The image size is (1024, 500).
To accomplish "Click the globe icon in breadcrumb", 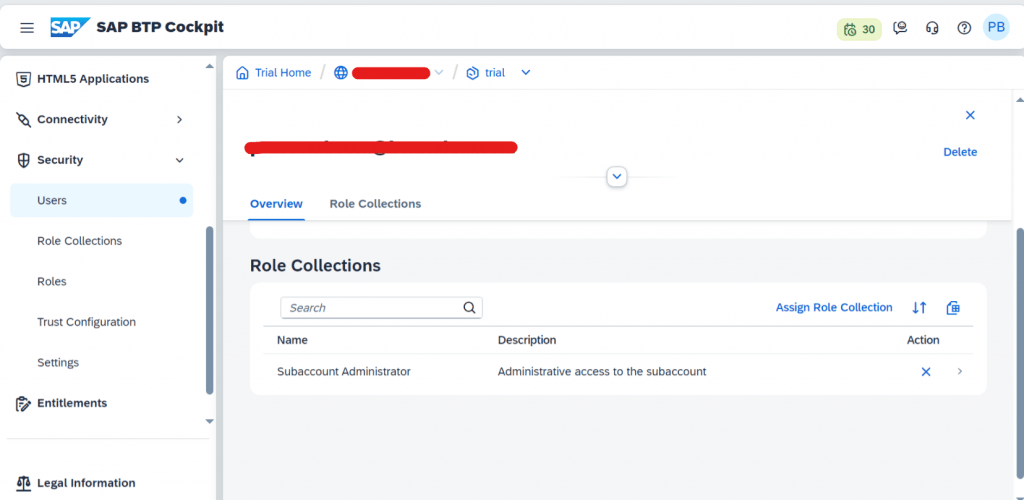I will click(341, 72).
